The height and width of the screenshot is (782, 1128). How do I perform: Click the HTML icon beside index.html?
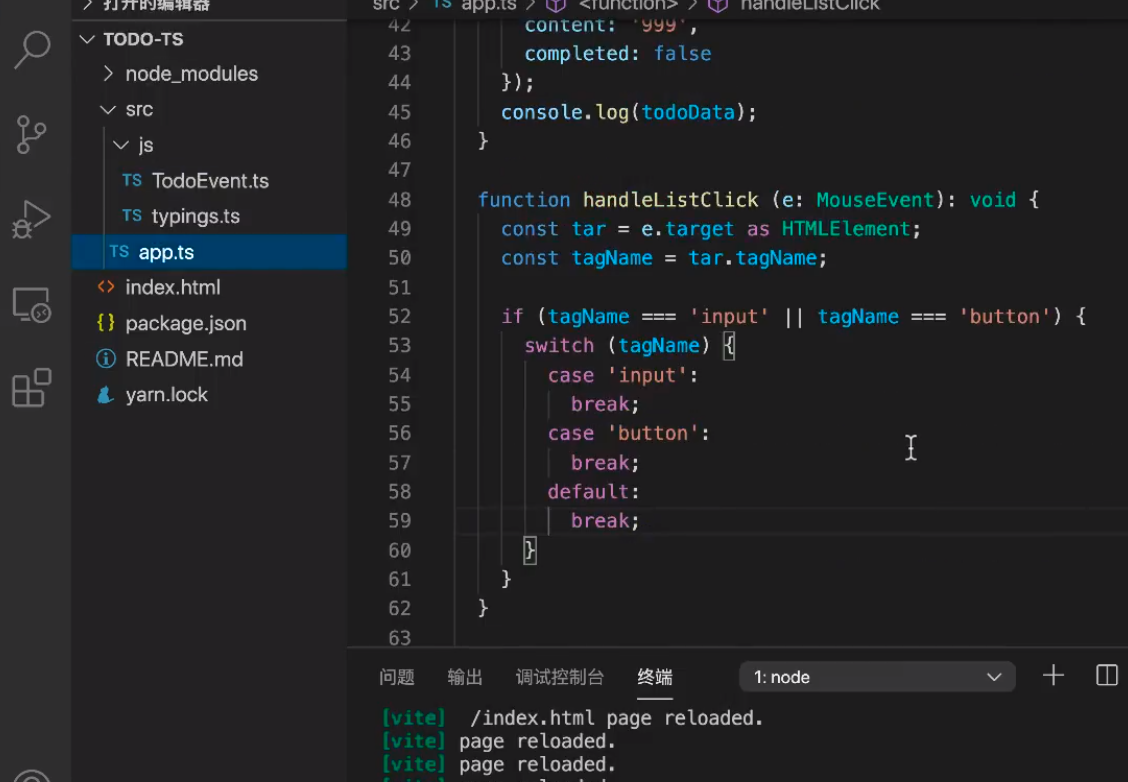(105, 287)
